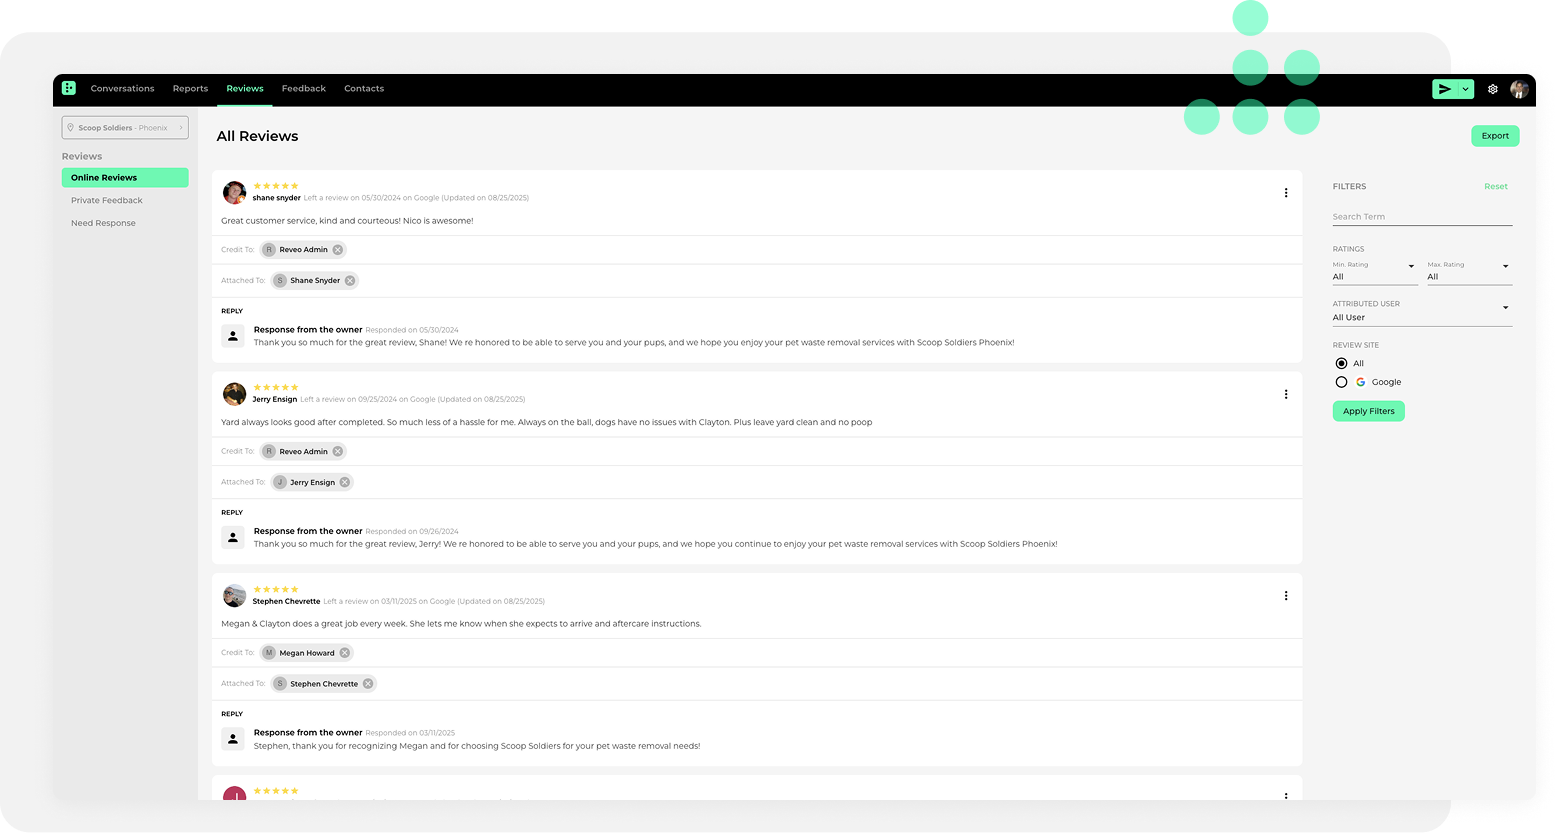Viewport: 1561px width, 833px height.
Task: Remove Stephen Chevrette attached chip
Action: 368,684
